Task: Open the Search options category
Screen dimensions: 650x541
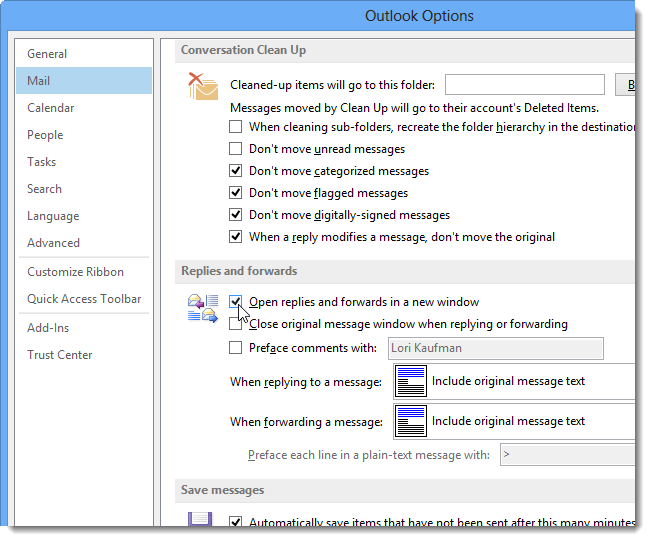Action: pyautogui.click(x=84, y=189)
